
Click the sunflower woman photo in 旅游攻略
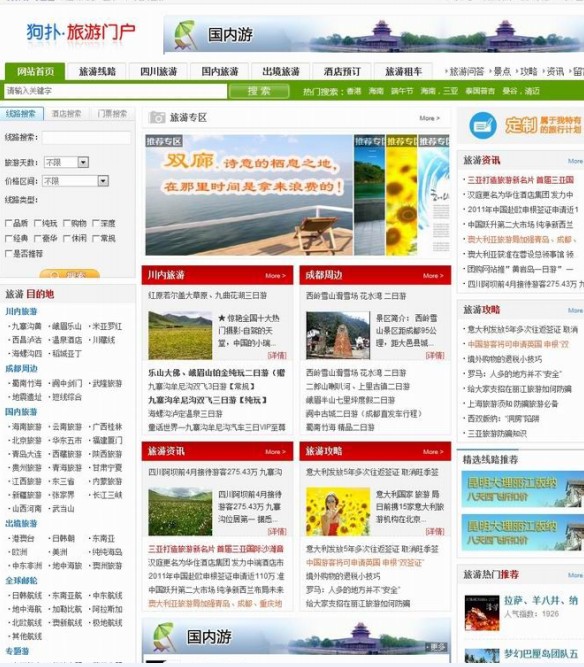click(338, 511)
